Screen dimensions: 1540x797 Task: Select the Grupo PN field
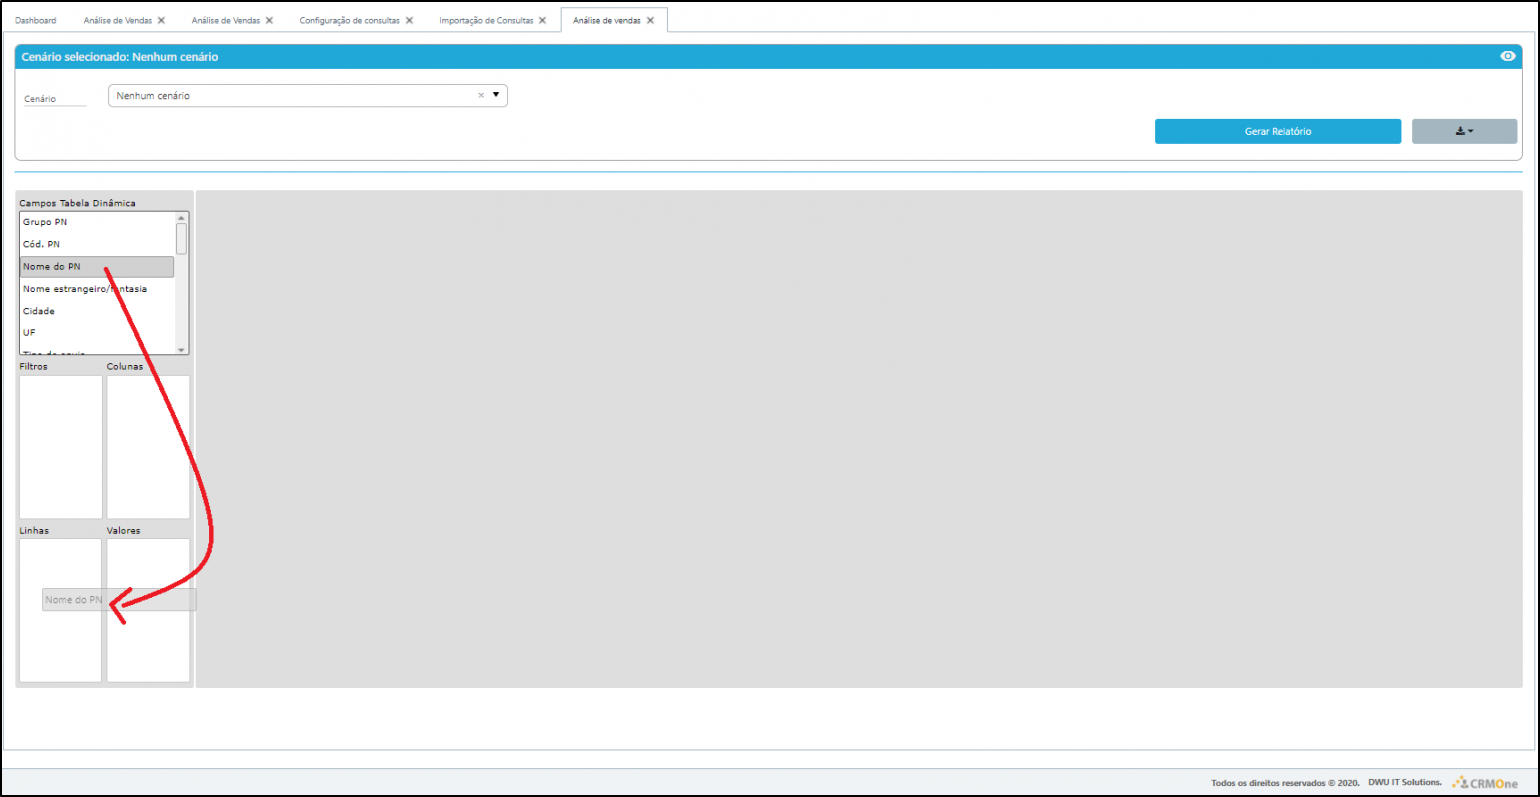pos(97,222)
